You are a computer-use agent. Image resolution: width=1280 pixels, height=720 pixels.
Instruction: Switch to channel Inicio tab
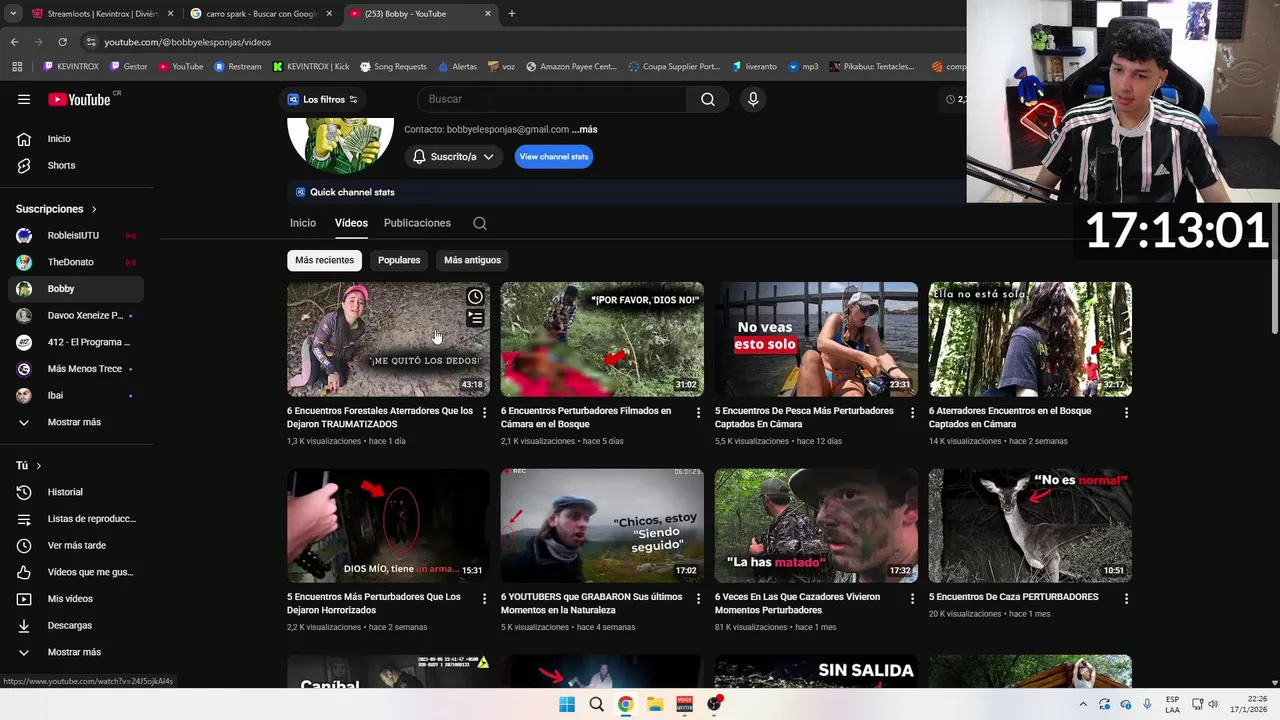(303, 223)
